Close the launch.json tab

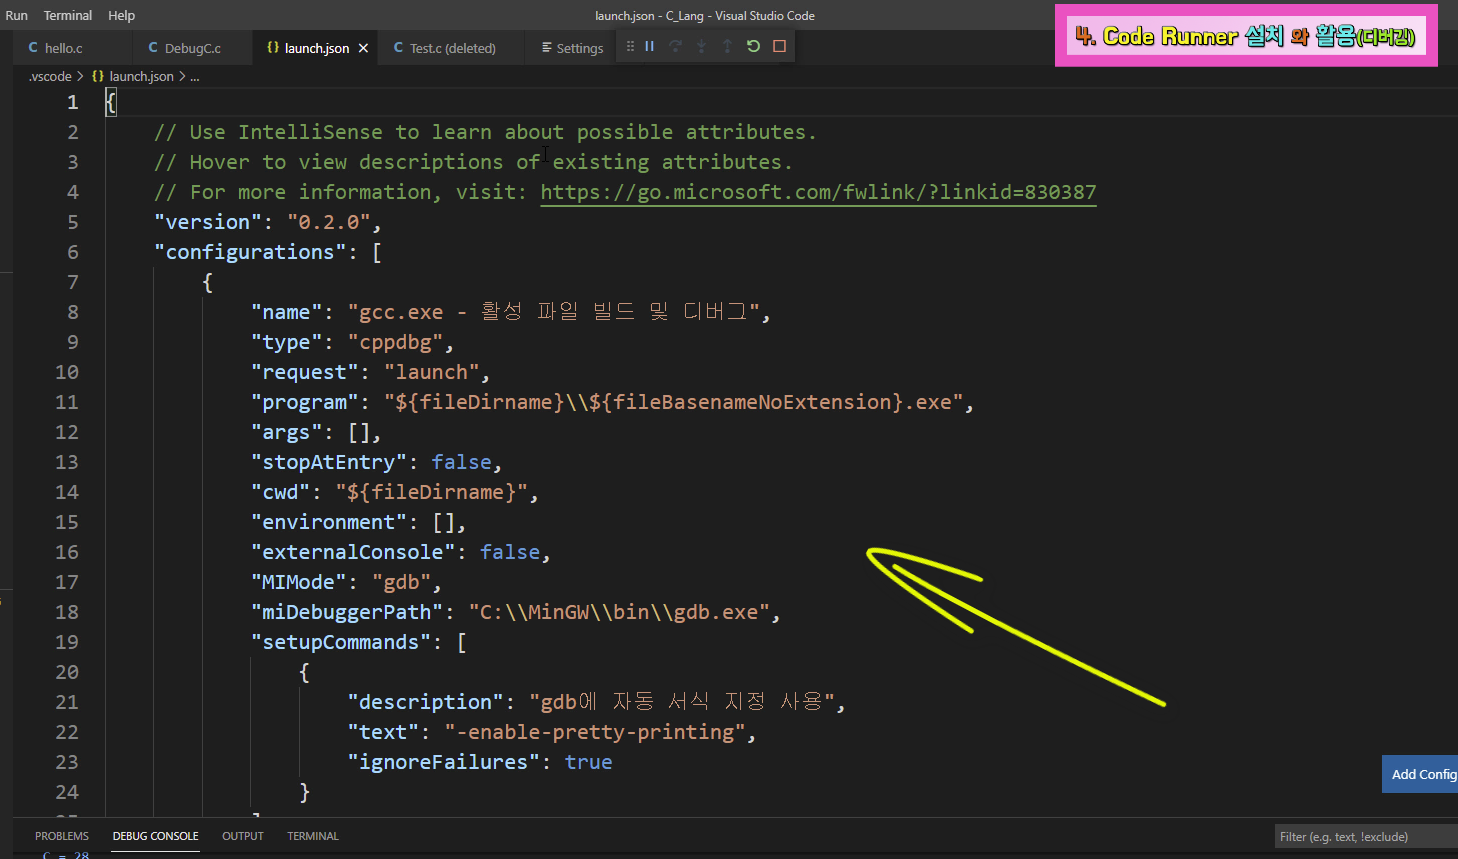pyautogui.click(x=363, y=48)
